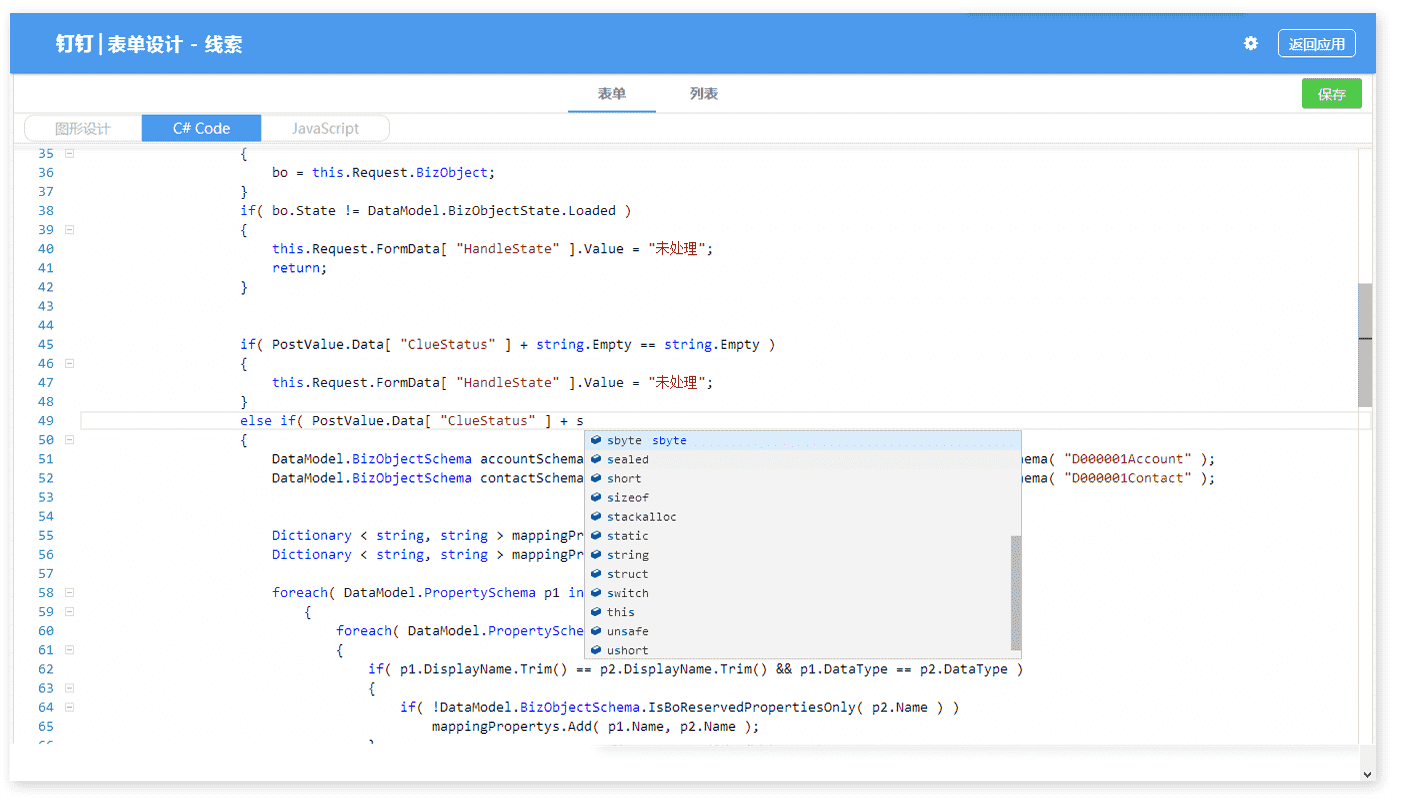Open the settings gear icon
This screenshot has height=807, width=1405.
[1250, 44]
